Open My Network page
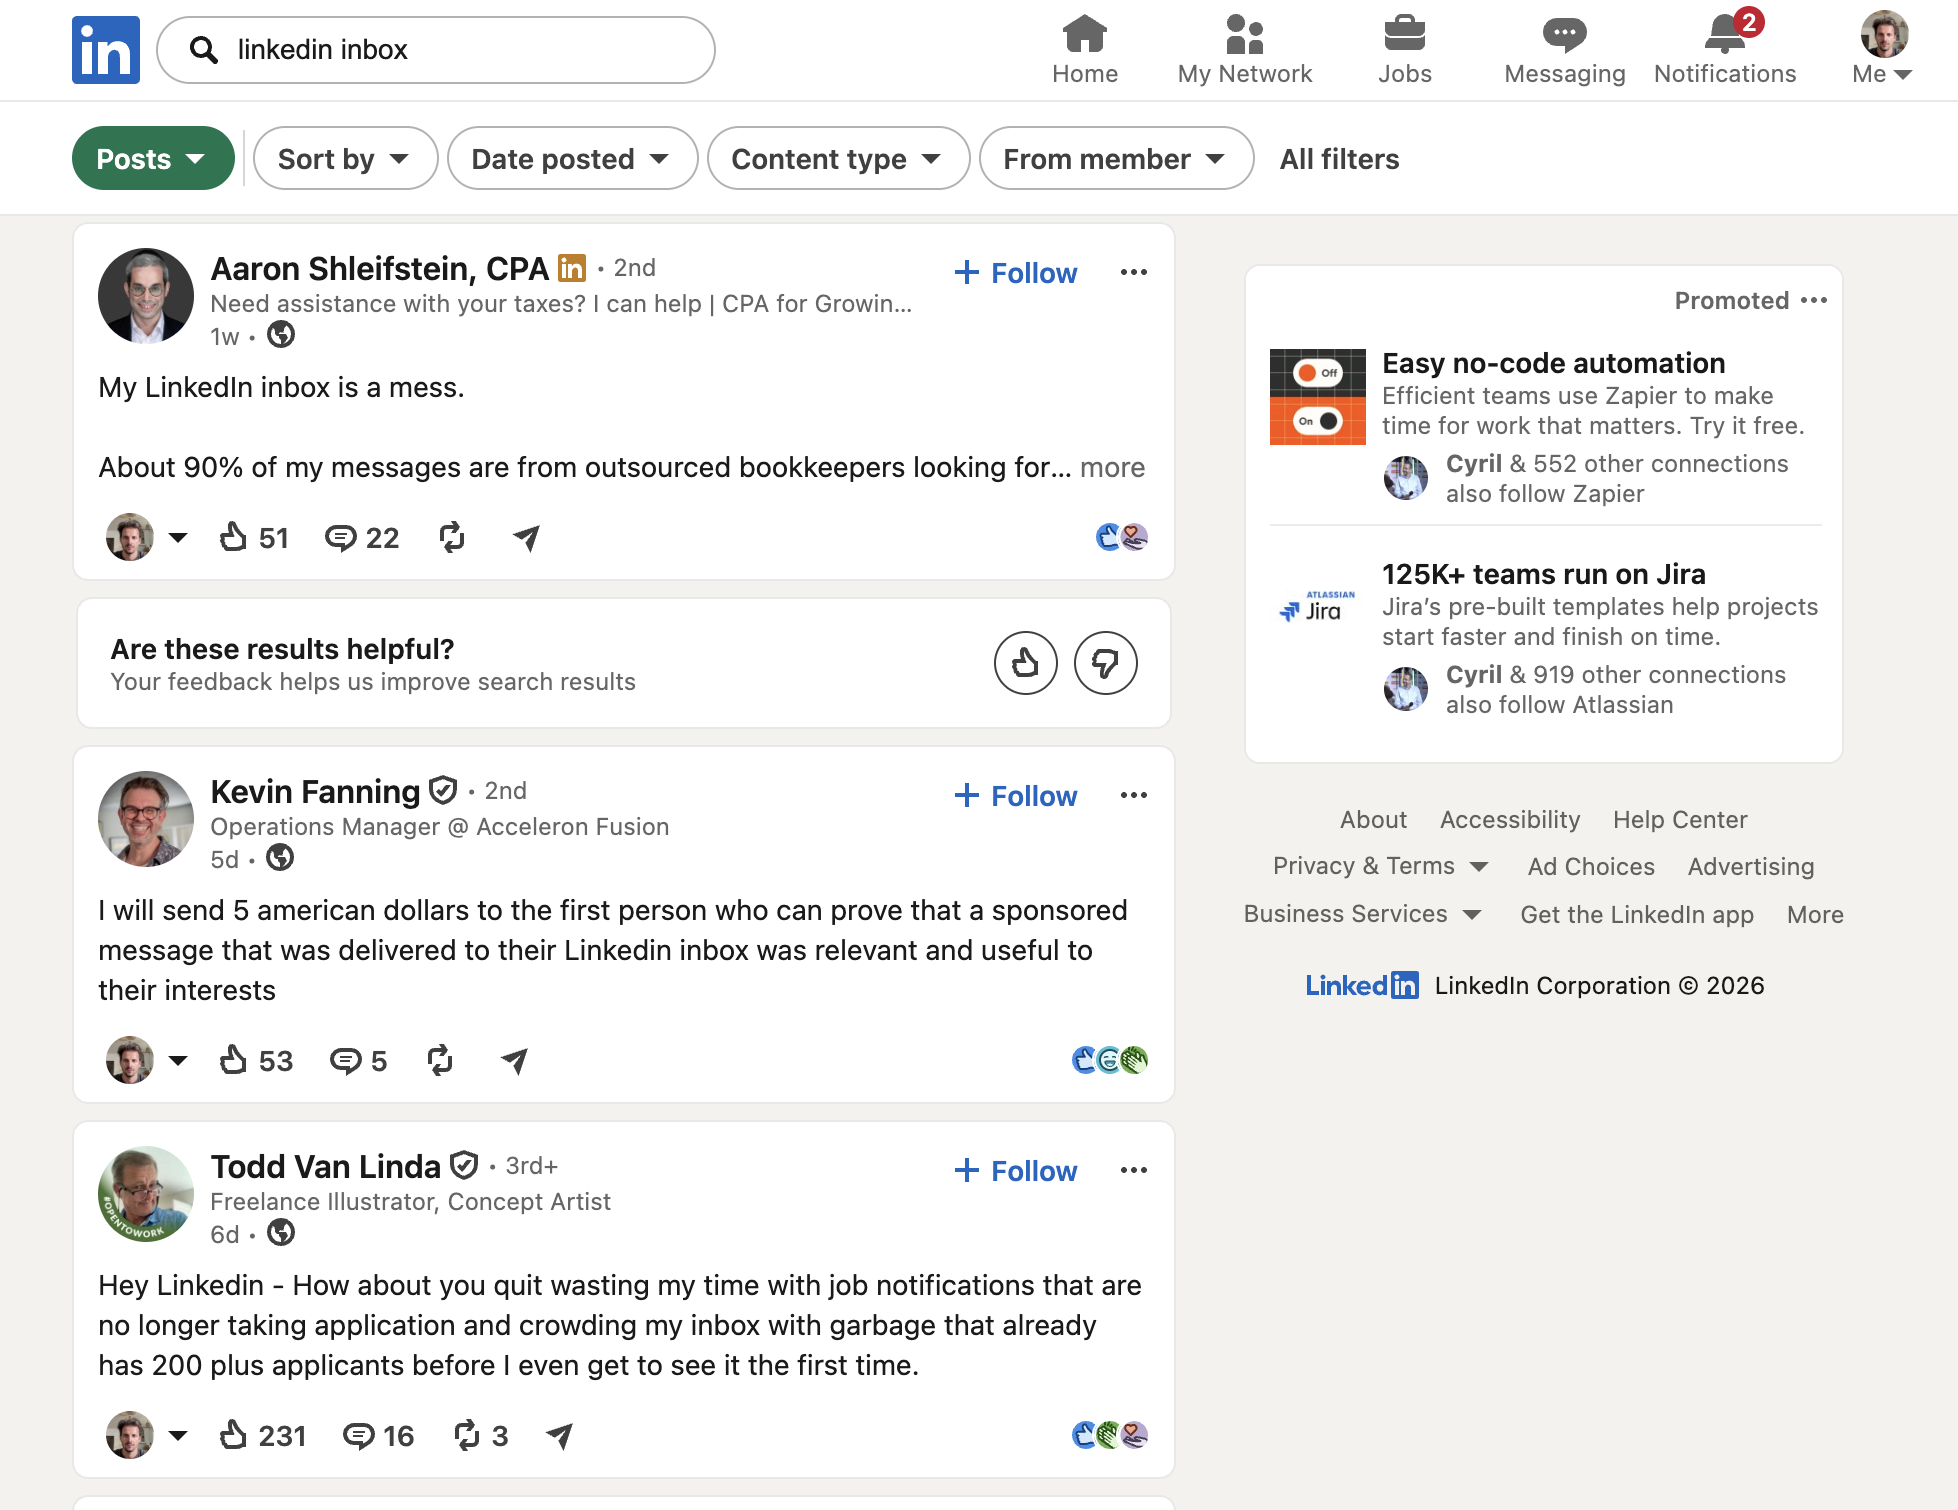 [1245, 50]
